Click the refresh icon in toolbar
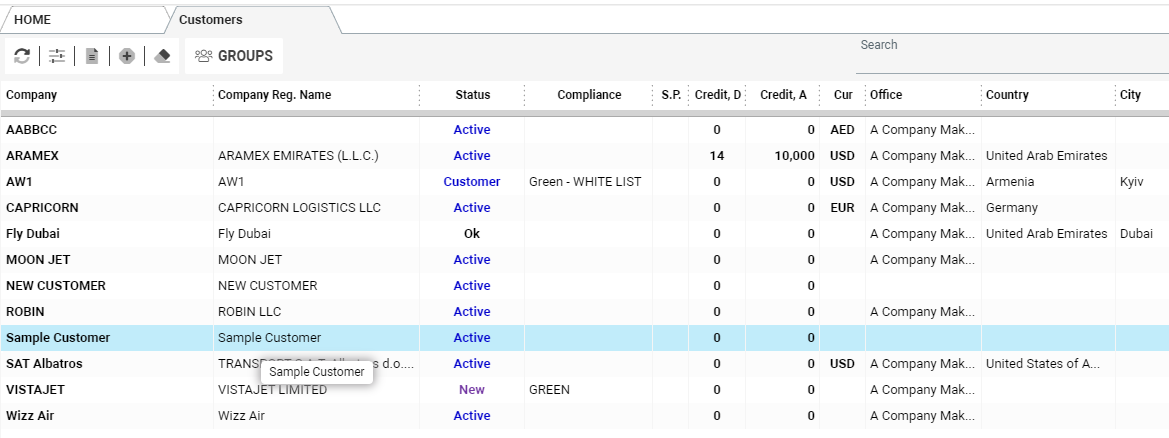This screenshot has height=438, width=1169. 22,56
